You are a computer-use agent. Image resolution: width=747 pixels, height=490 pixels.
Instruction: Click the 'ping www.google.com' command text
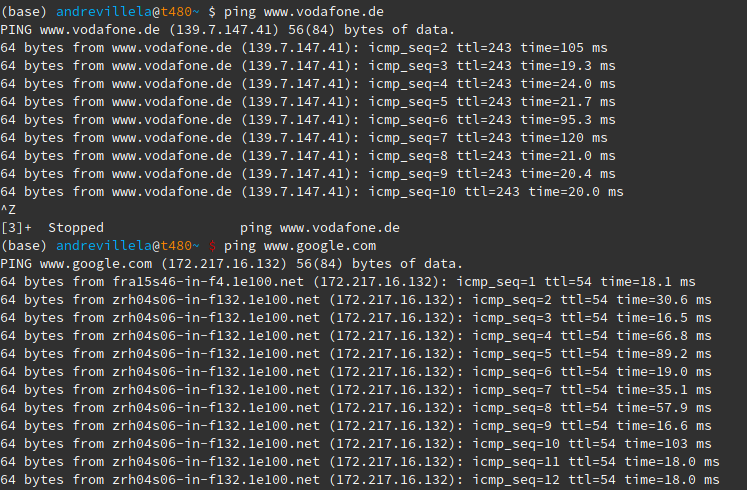300,246
